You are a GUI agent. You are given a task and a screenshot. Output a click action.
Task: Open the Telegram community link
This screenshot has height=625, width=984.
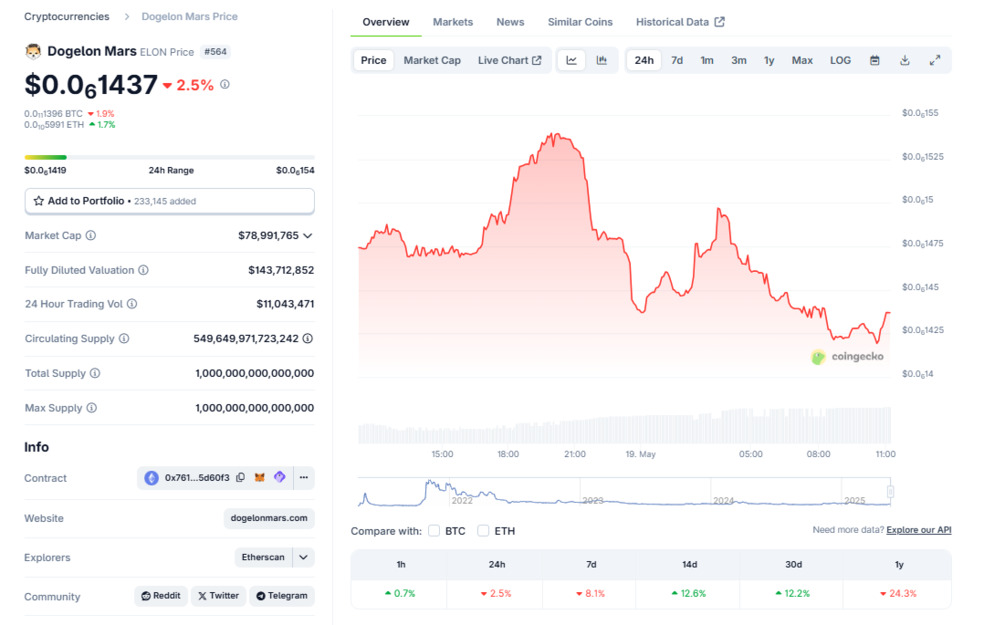click(282, 596)
